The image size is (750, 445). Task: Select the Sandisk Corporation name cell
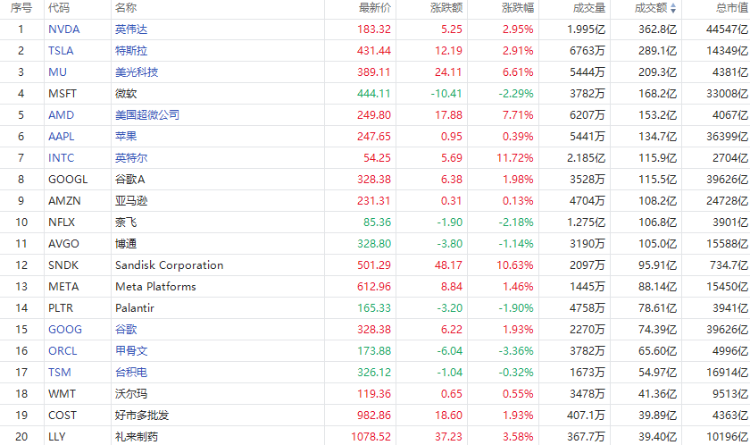point(169,265)
